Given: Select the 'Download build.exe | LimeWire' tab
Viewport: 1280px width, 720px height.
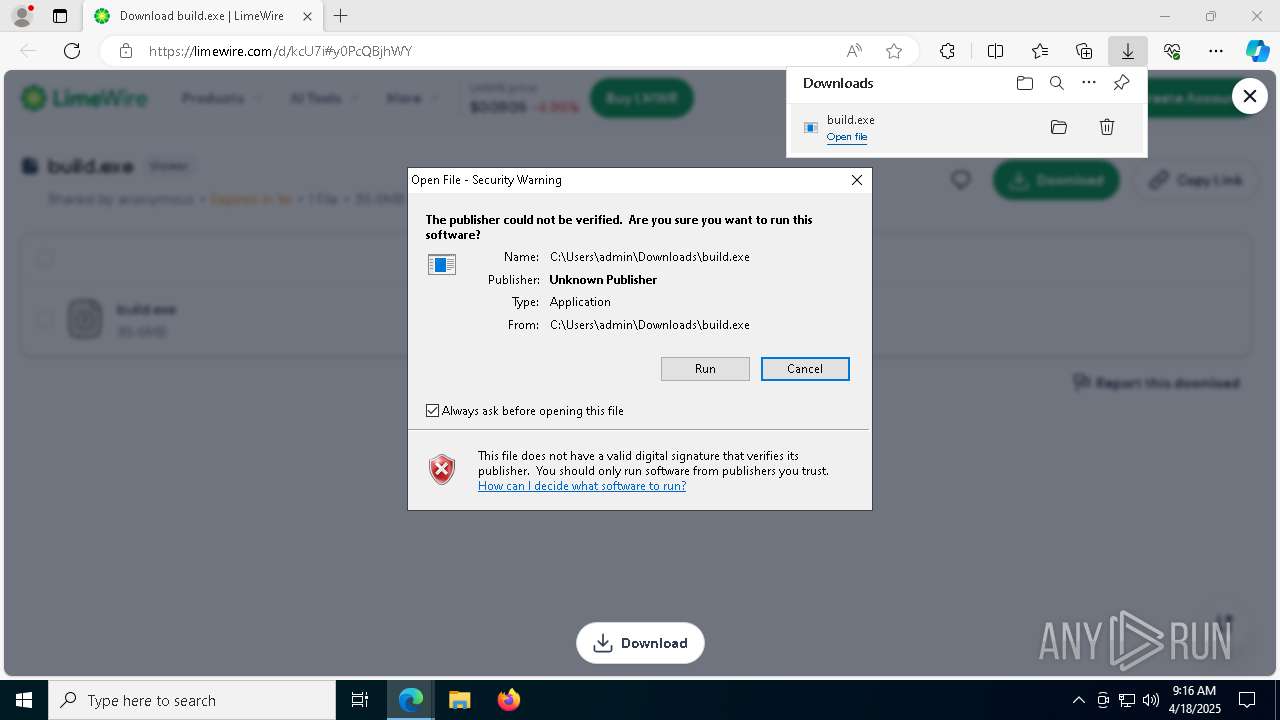Looking at the screenshot, I should tap(202, 16).
